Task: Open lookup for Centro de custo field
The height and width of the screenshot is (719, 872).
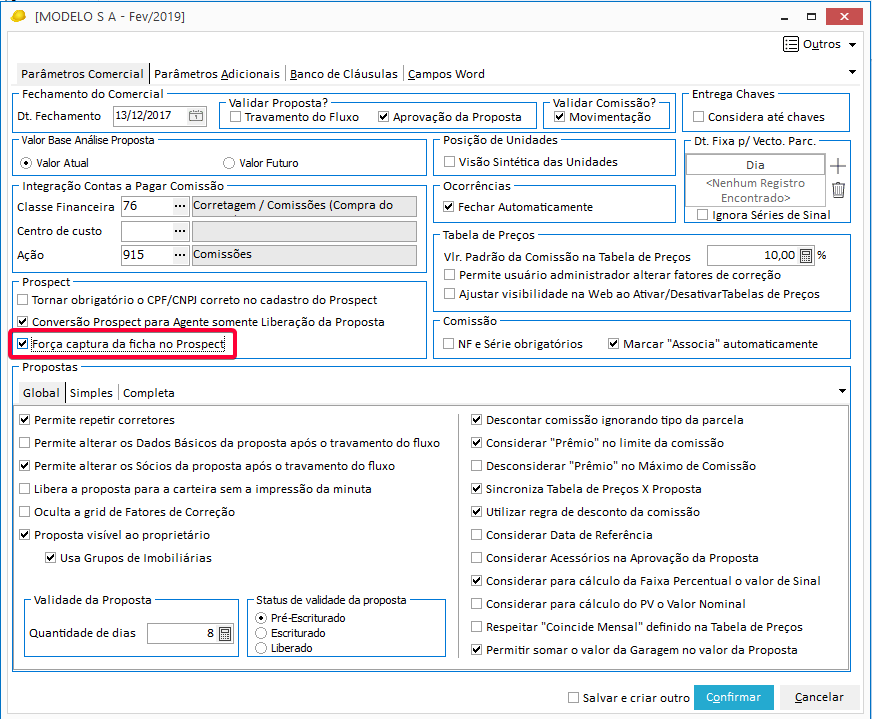Action: pyautogui.click(x=180, y=231)
